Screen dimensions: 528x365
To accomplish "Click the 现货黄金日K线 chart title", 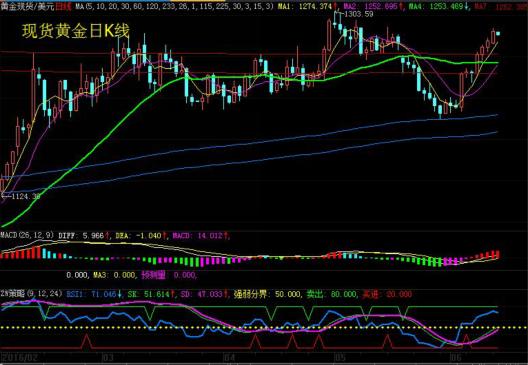I will tap(76, 31).
